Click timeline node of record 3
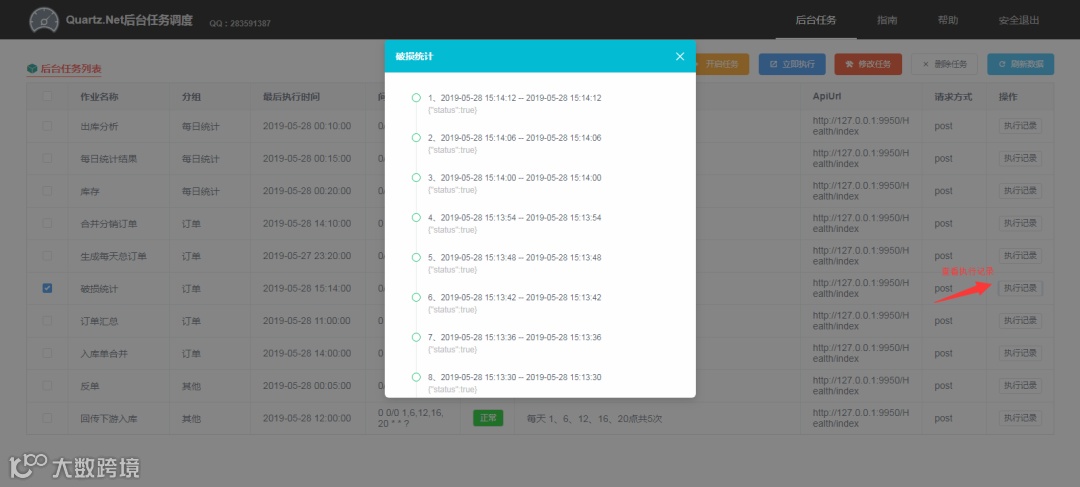This screenshot has height=487, width=1080. (416, 178)
